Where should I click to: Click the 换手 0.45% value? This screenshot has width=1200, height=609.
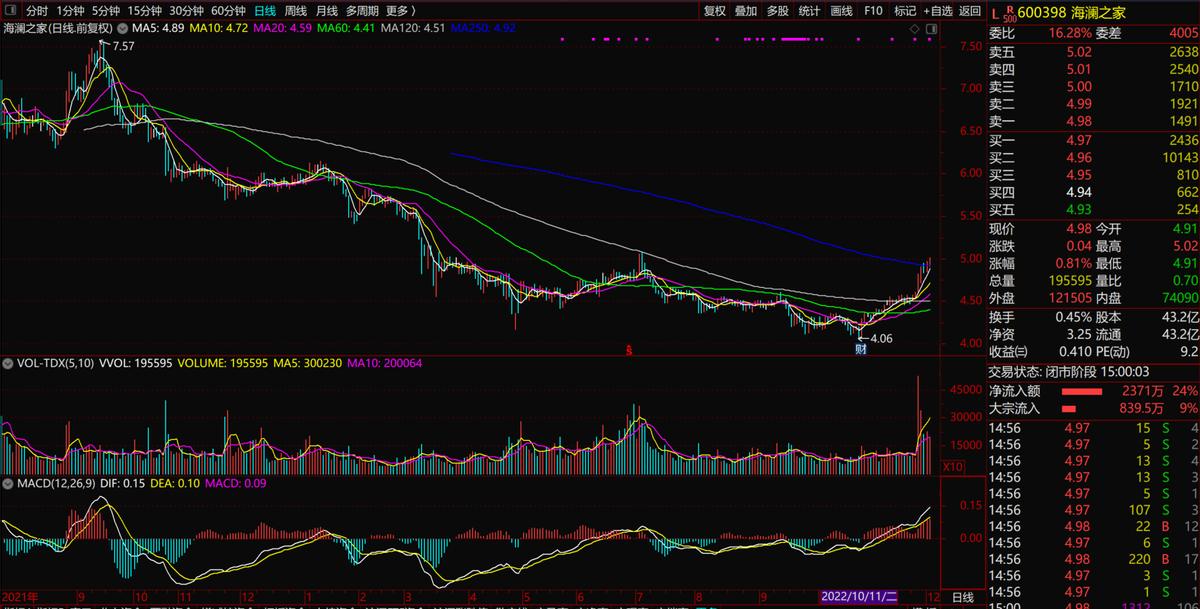pos(1073,317)
